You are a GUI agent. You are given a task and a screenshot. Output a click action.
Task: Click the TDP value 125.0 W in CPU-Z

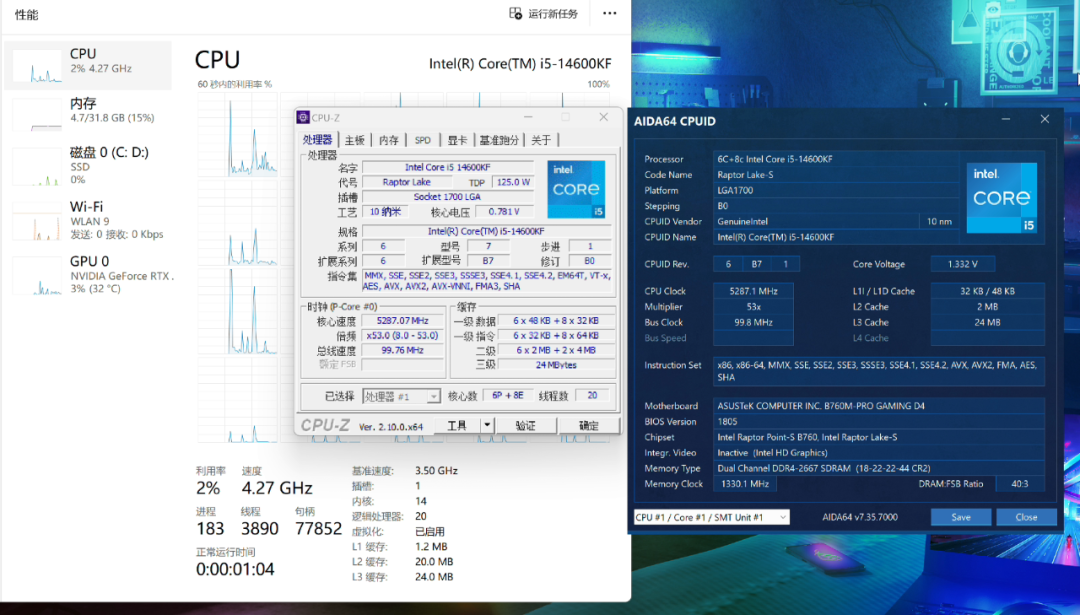[x=513, y=182]
